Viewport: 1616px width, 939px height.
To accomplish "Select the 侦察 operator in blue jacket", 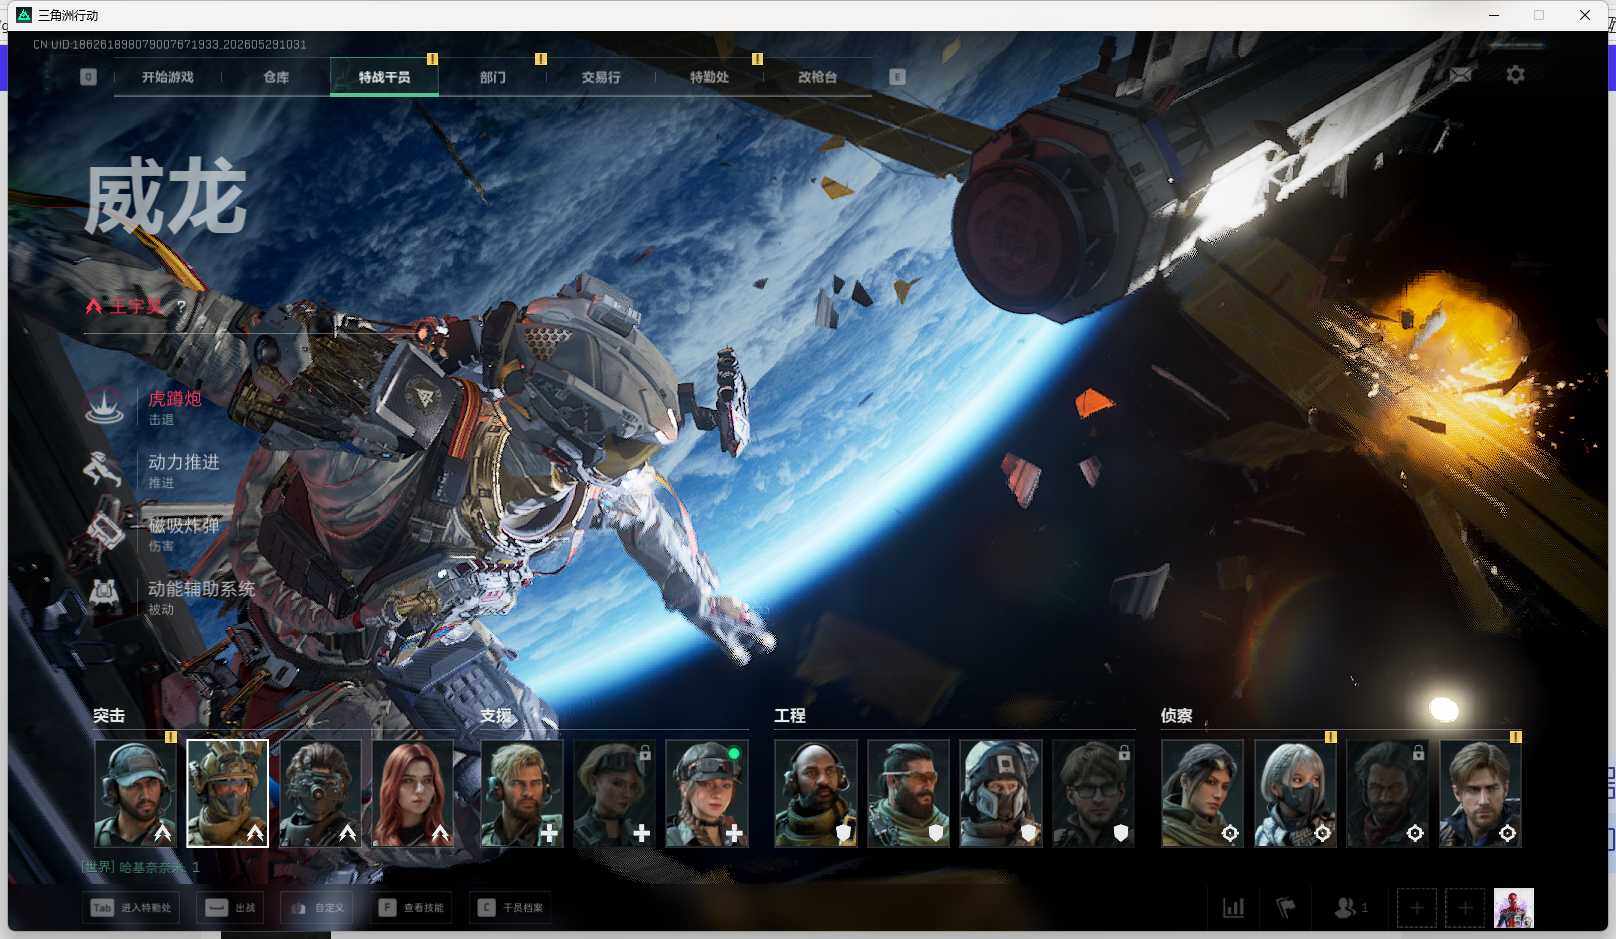I will coord(1480,793).
